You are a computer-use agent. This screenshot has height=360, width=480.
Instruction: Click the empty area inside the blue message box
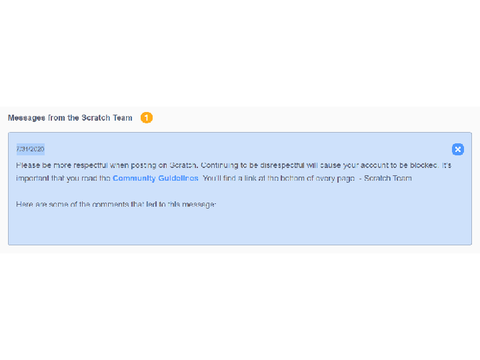click(x=240, y=227)
